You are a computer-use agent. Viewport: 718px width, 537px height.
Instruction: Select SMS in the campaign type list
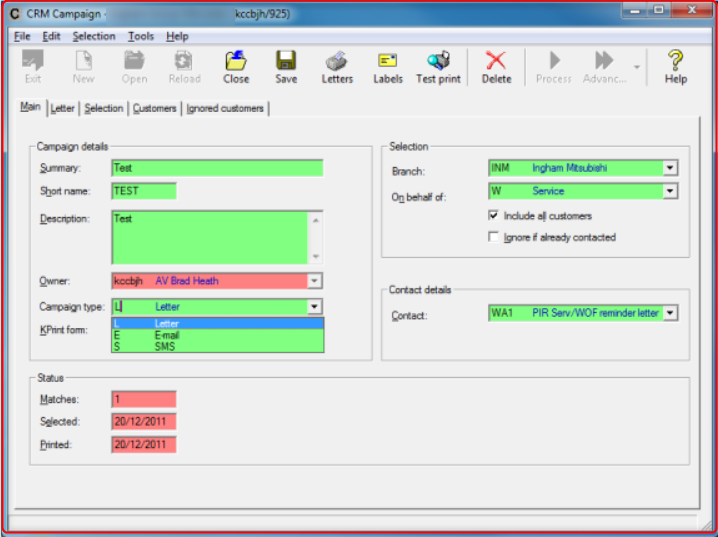point(164,346)
